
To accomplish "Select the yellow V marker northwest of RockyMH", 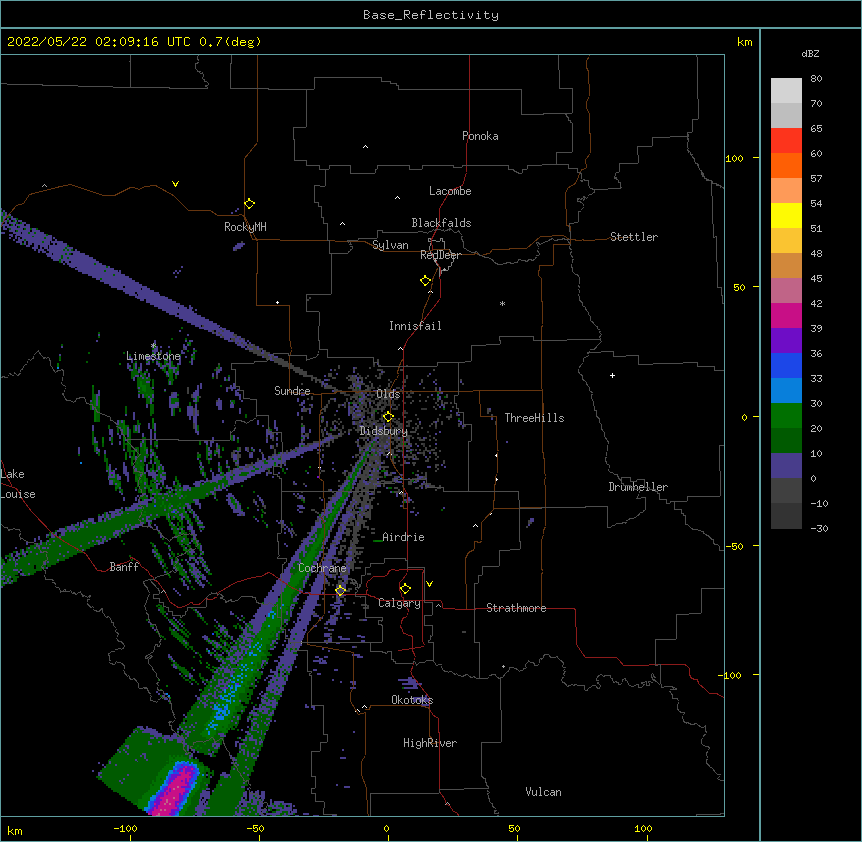I will pyautogui.click(x=175, y=184).
